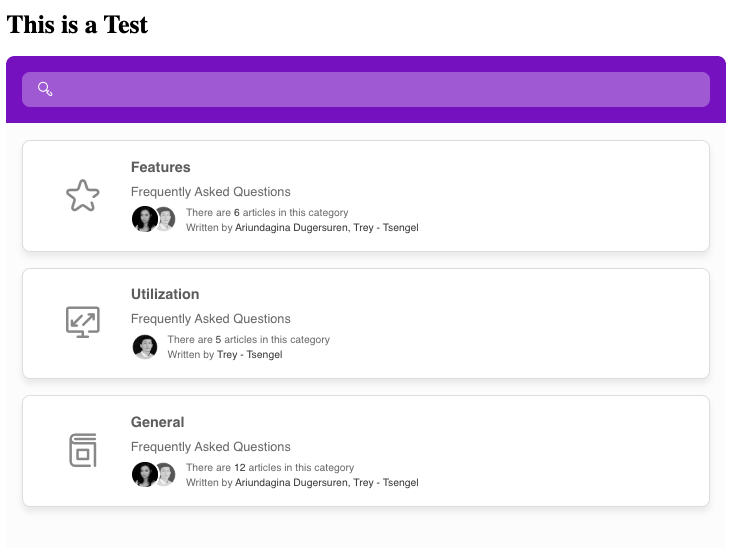Click the first author avatar in General

coord(144,474)
